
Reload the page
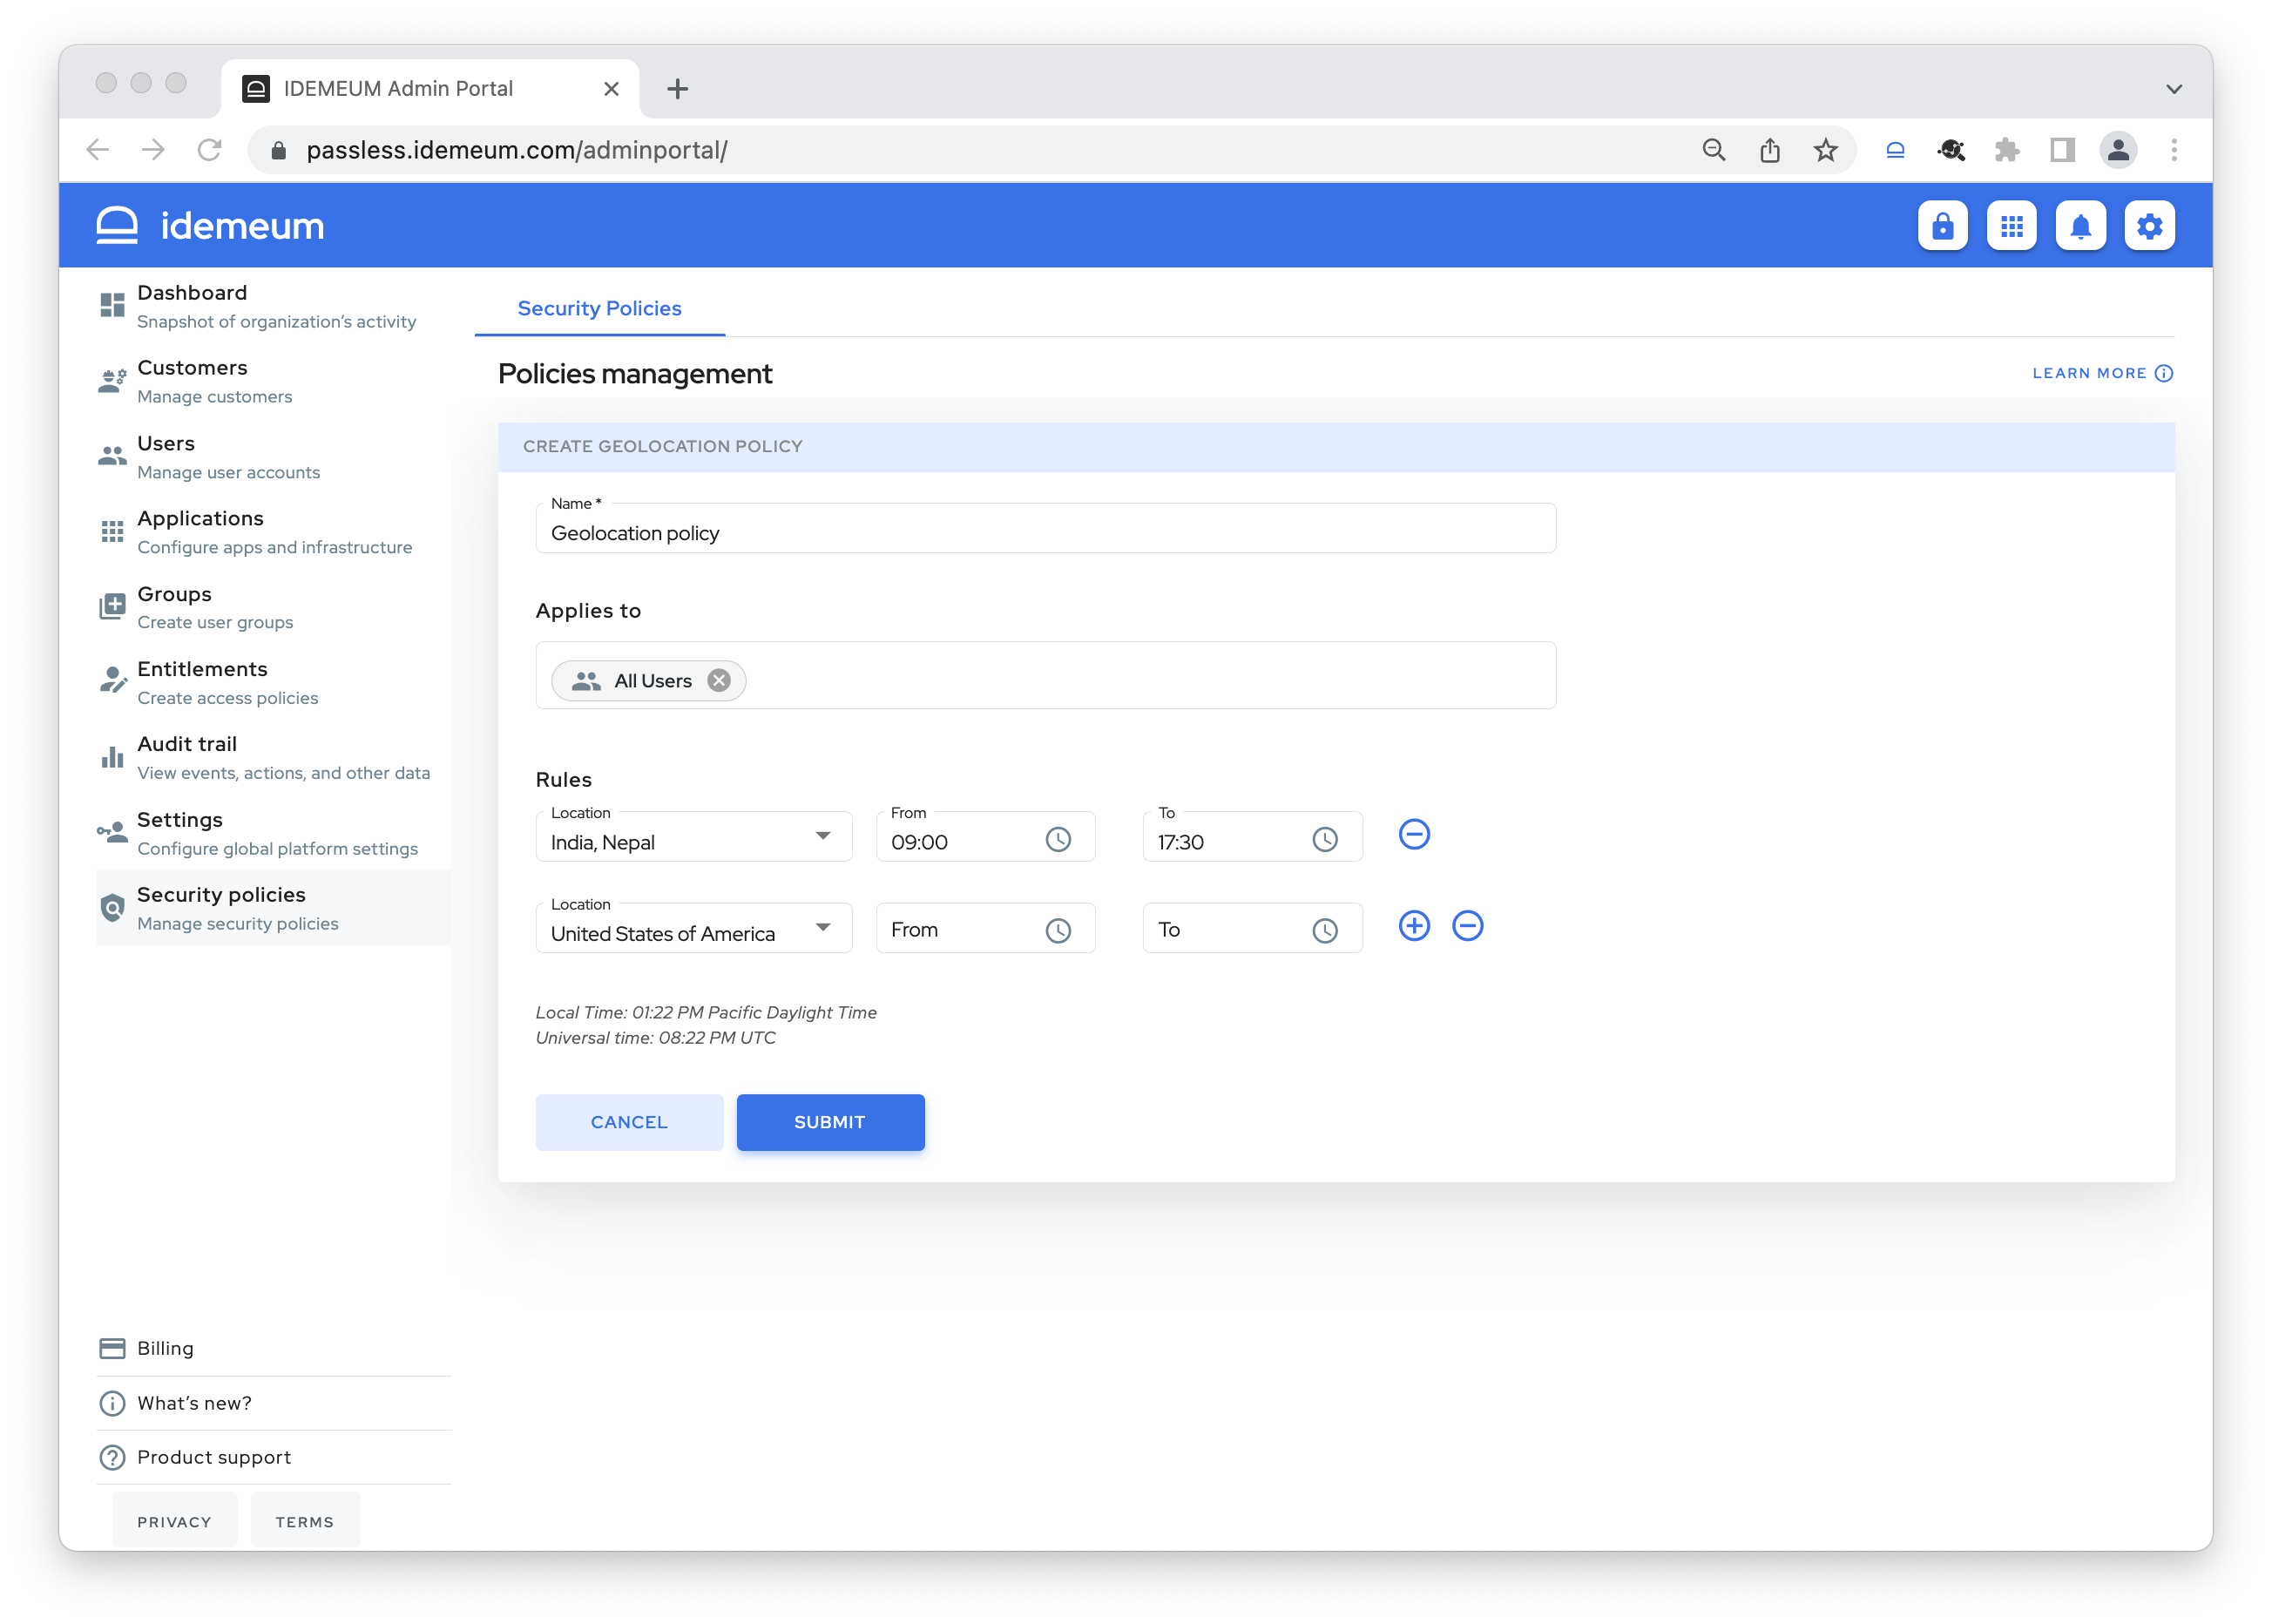tap(209, 150)
